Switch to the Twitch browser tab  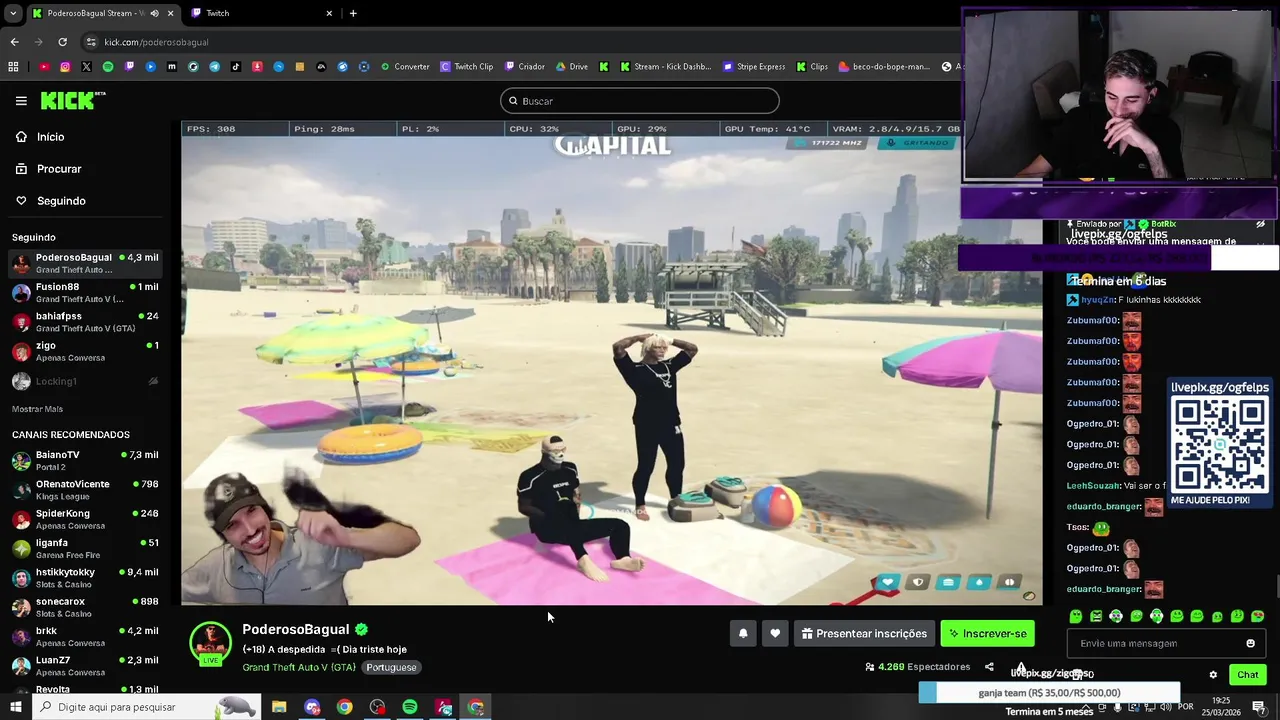tap(260, 13)
